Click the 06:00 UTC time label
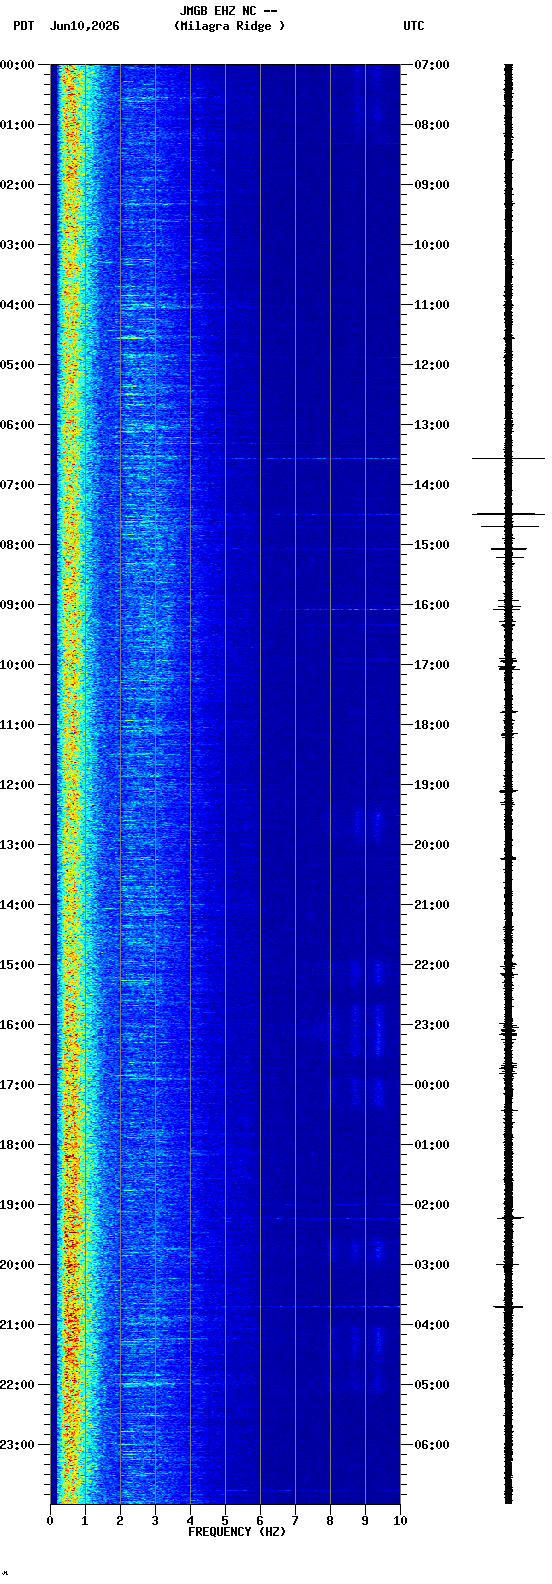The width and height of the screenshot is (552, 1584). [x=432, y=1445]
